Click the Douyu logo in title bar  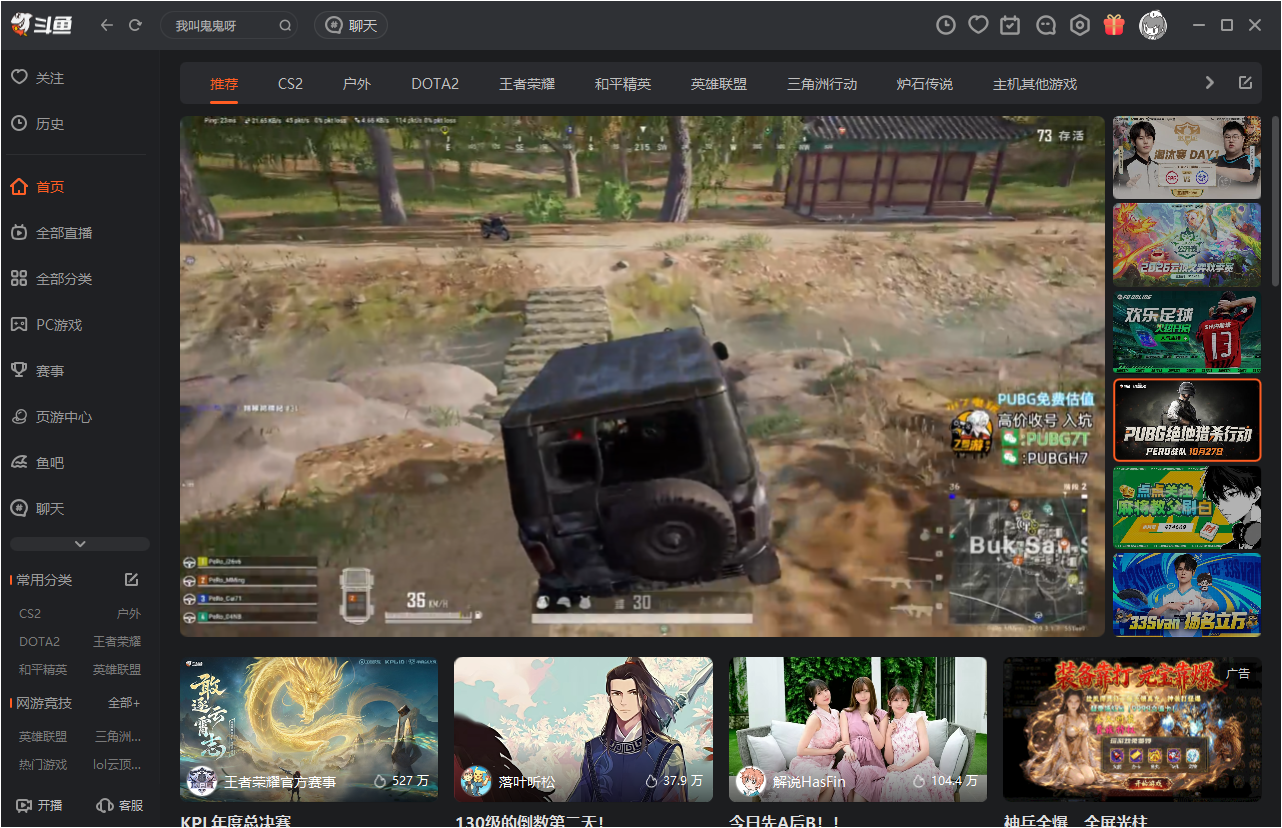pyautogui.click(x=42, y=25)
